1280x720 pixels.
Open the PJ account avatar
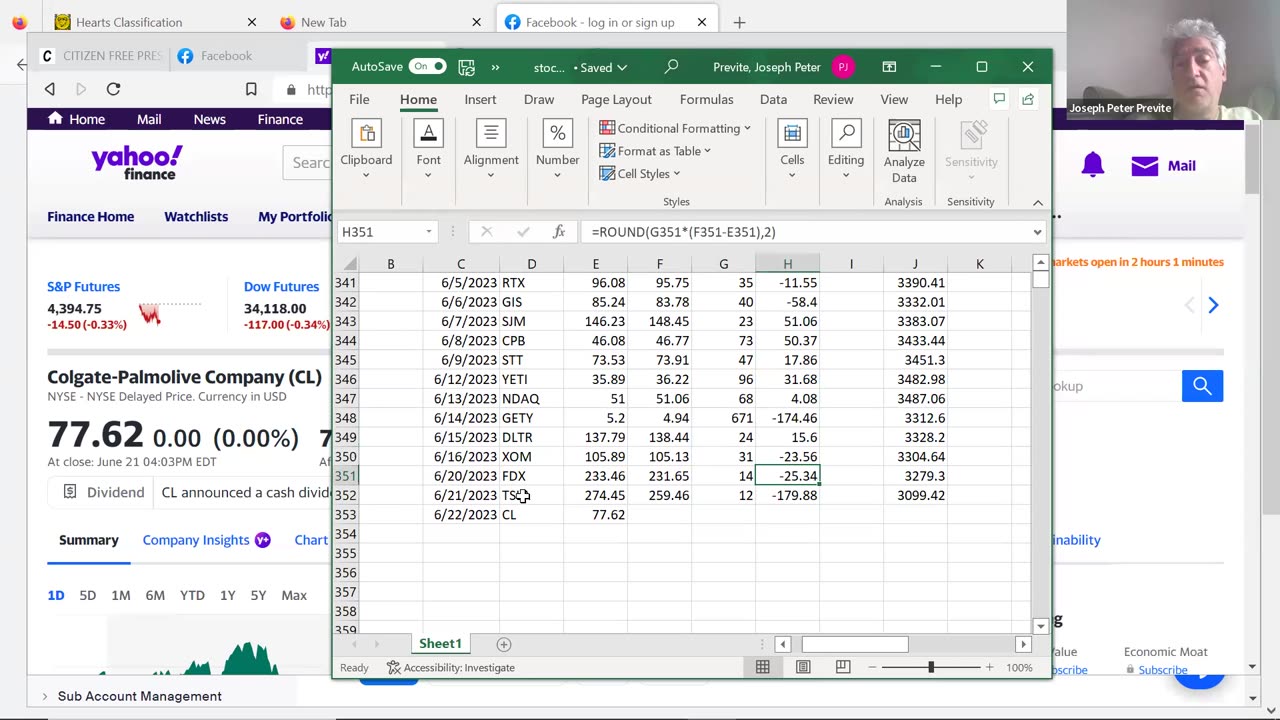(x=843, y=67)
